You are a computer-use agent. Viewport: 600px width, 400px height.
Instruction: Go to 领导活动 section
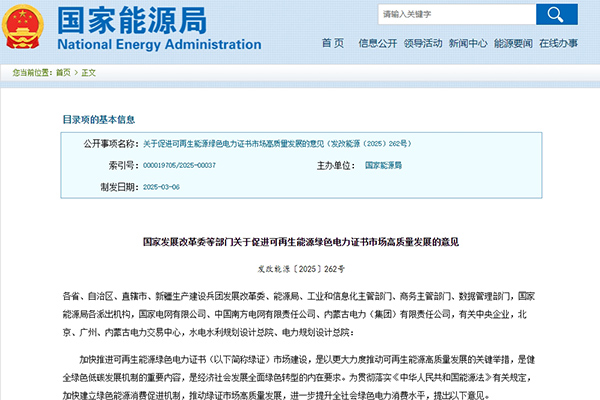(x=422, y=44)
